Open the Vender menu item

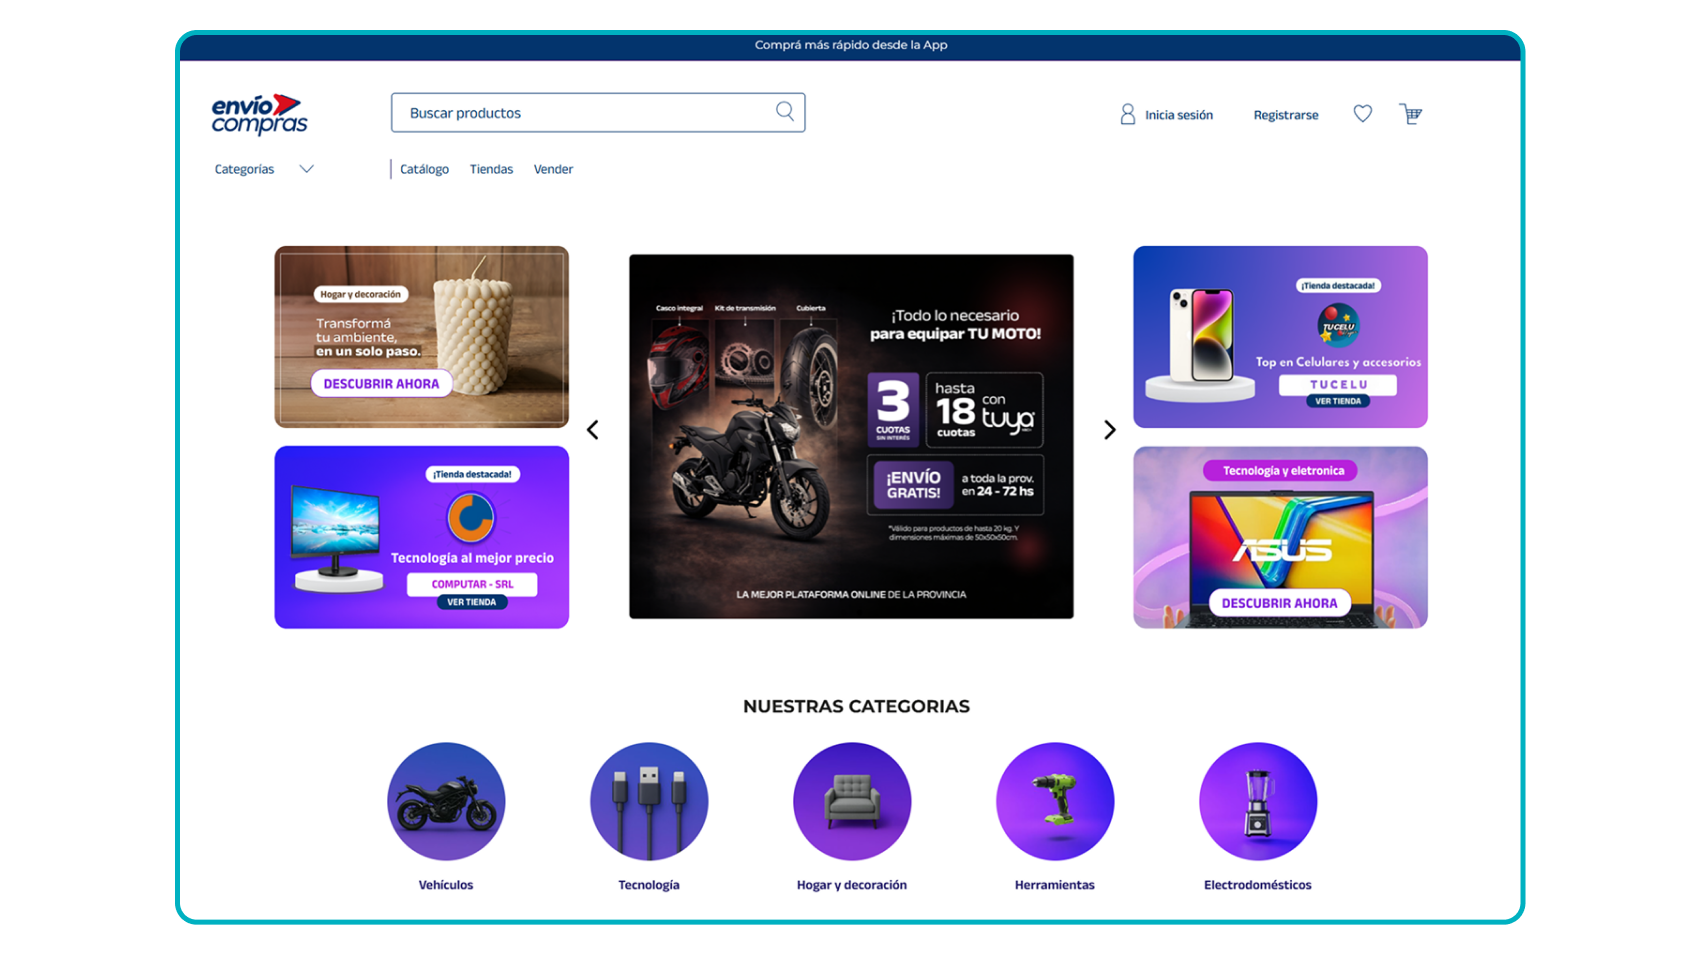553,169
